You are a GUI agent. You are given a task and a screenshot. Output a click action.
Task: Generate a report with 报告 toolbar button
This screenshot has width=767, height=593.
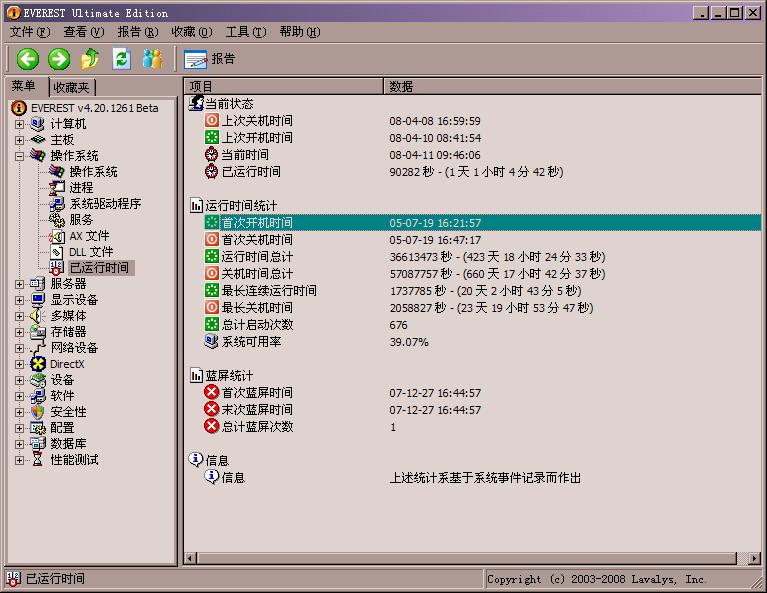(209, 59)
